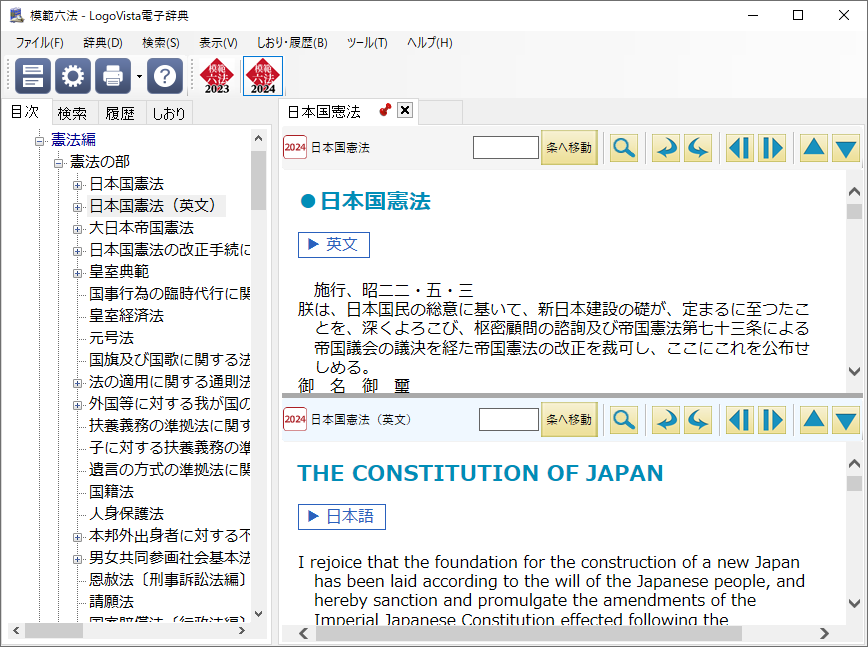868x647 pixels.
Task: Select the 模範六法 2023 dictionary icon
Action: [x=217, y=76]
